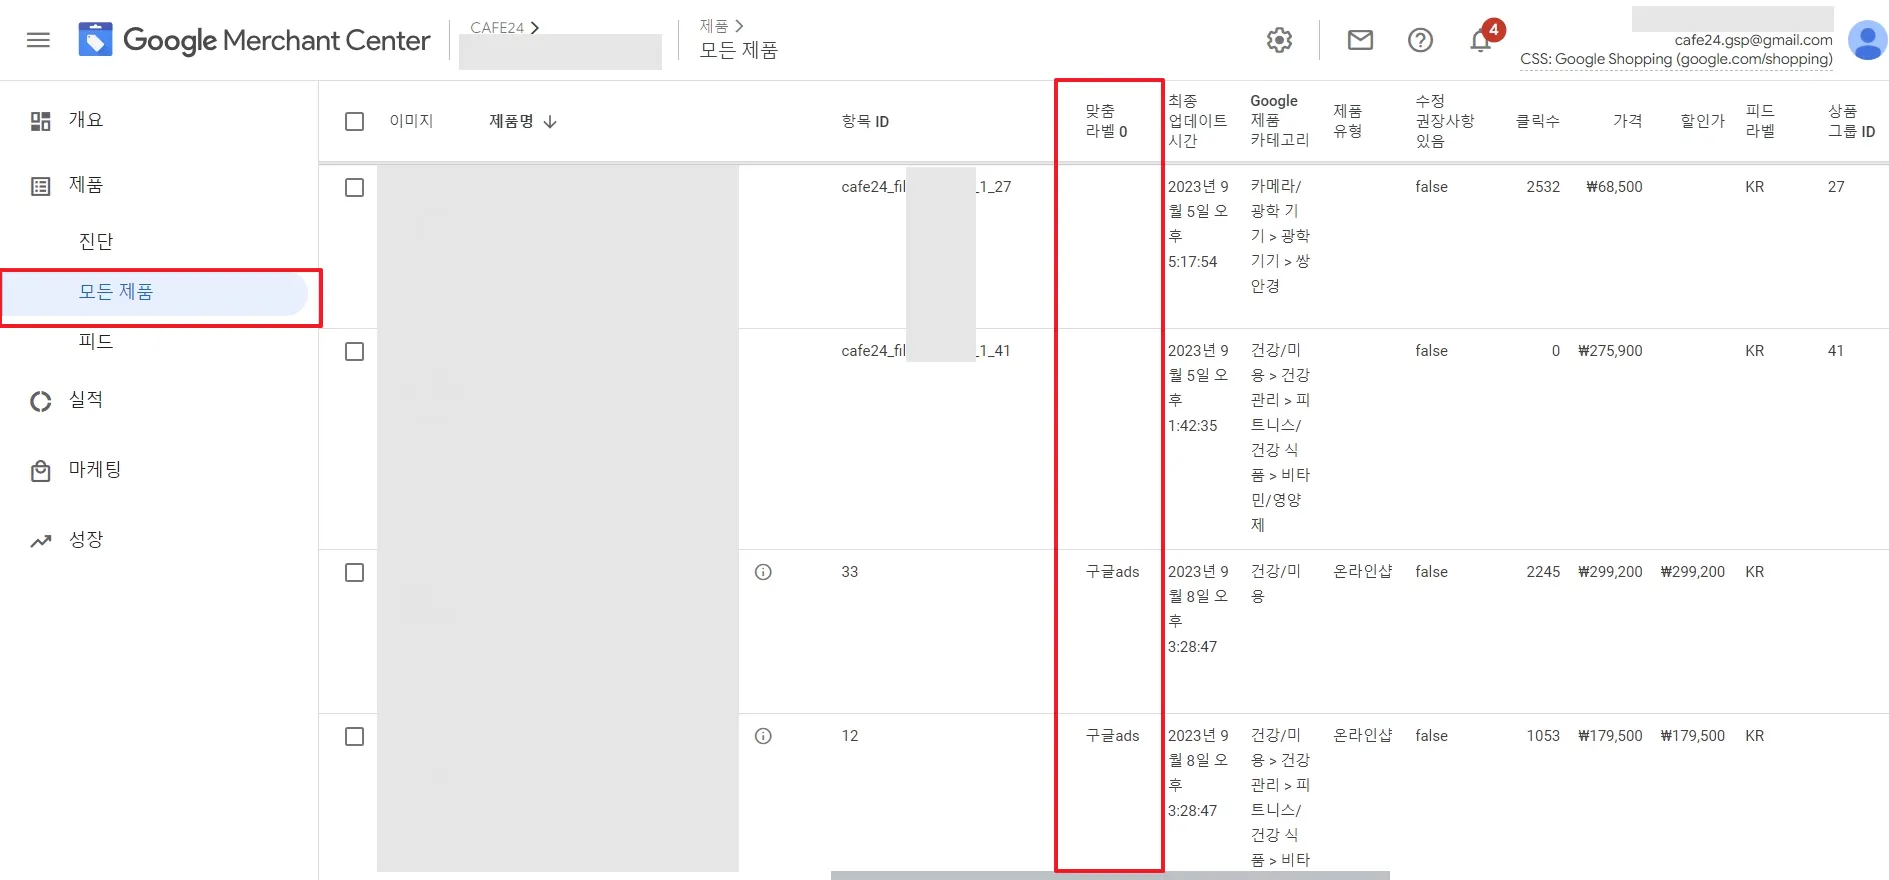Click the 할인가 ₩179,500 cell

pos(1692,736)
